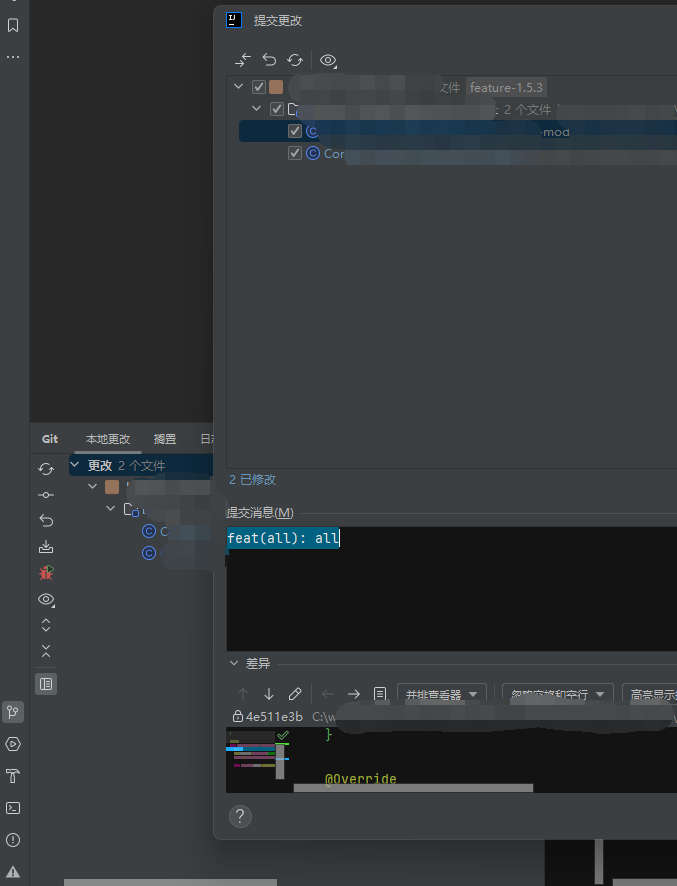Select the highlighted -mod file row
The width and height of the screenshot is (677, 886).
[x=458, y=131]
